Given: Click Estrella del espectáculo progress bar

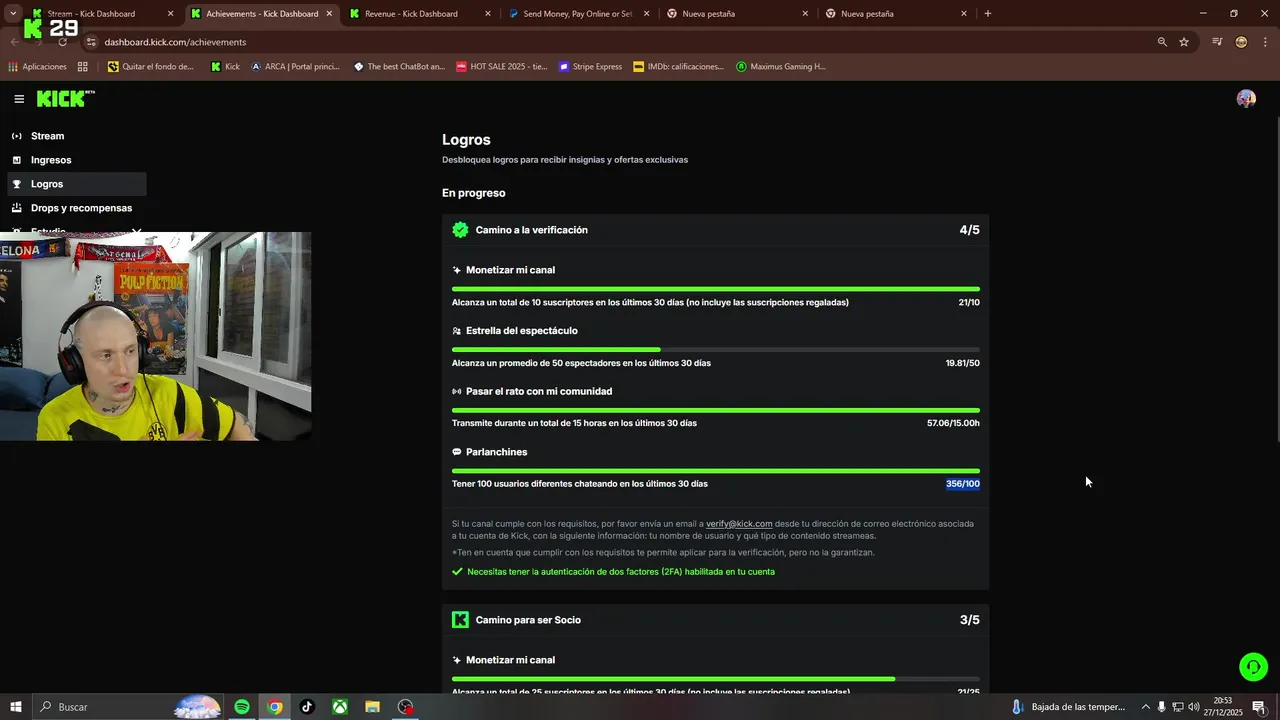Looking at the screenshot, I should tap(716, 349).
